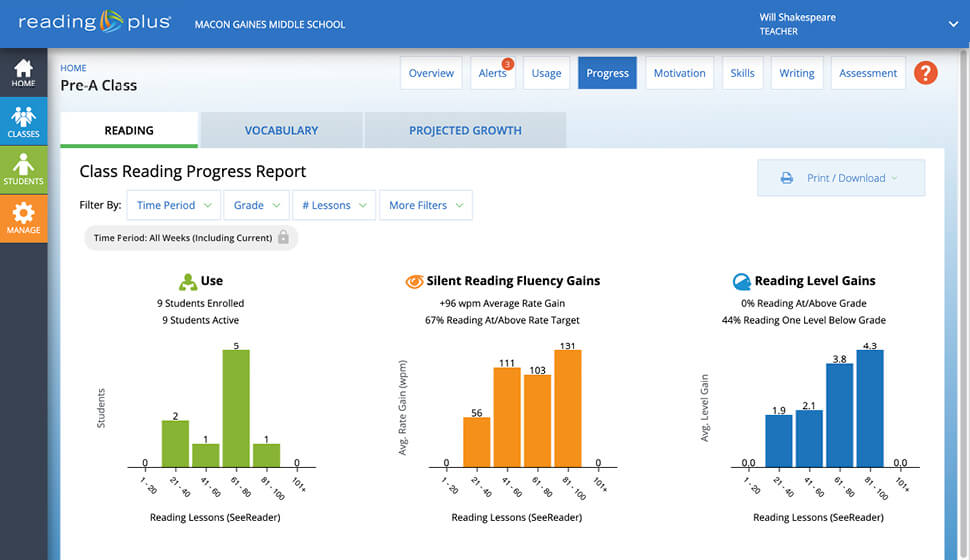Click the lock icon on time period chip

click(283, 238)
